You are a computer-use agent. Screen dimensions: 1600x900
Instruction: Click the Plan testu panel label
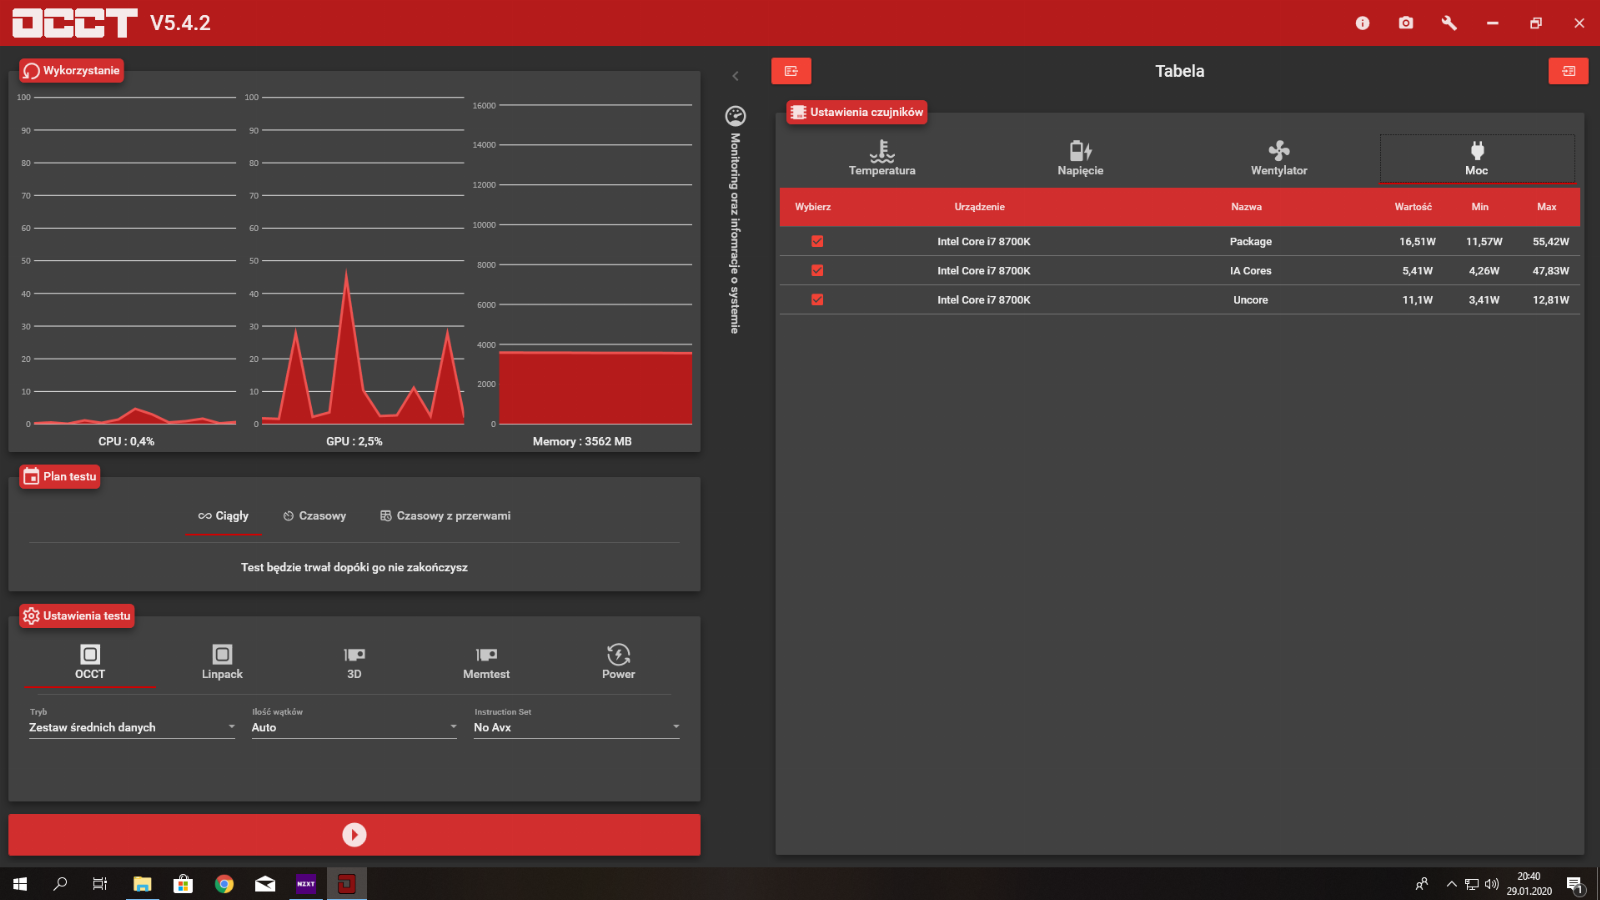click(60, 476)
